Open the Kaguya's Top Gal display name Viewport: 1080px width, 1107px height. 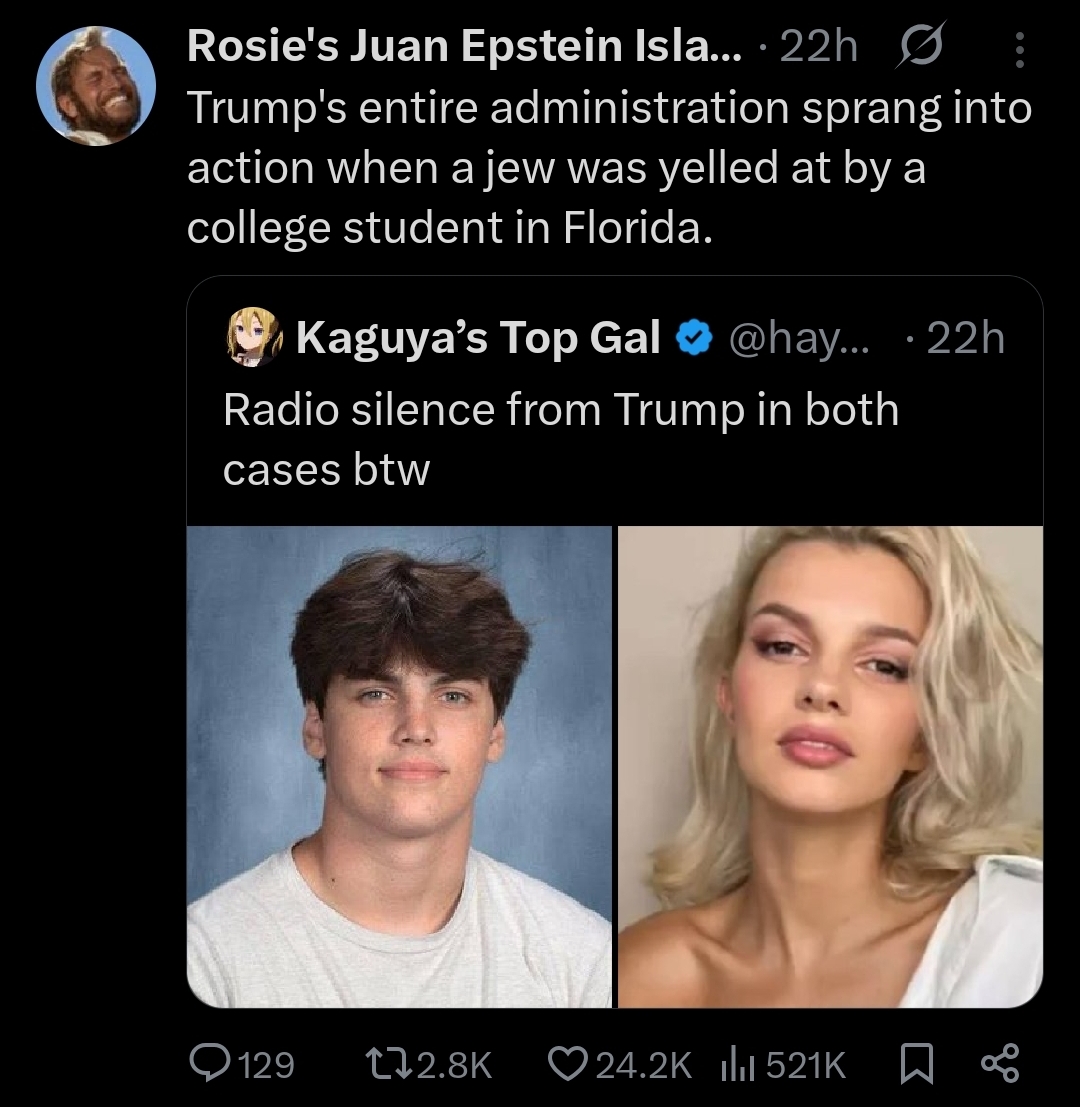click(478, 339)
